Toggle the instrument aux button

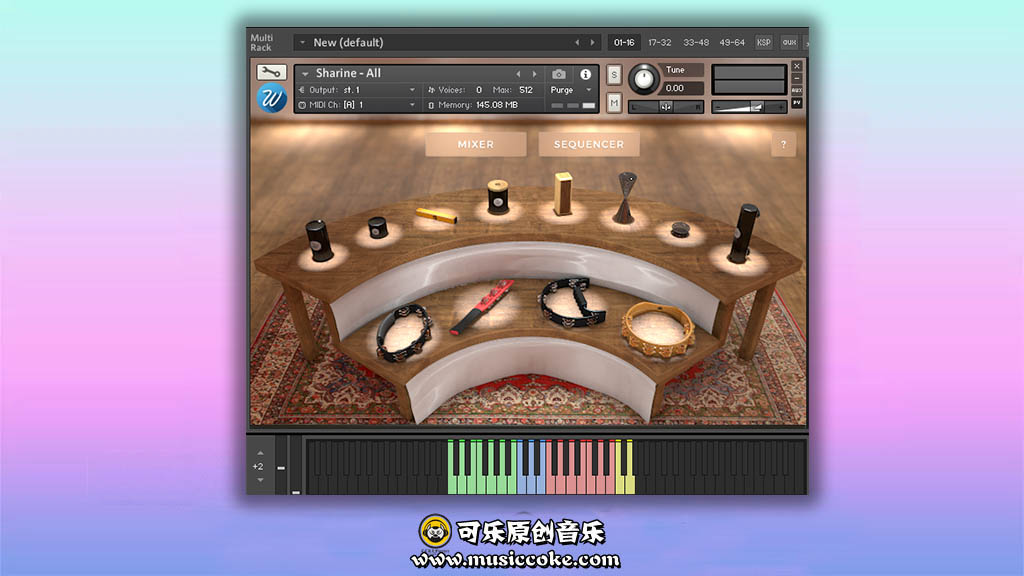click(x=797, y=91)
